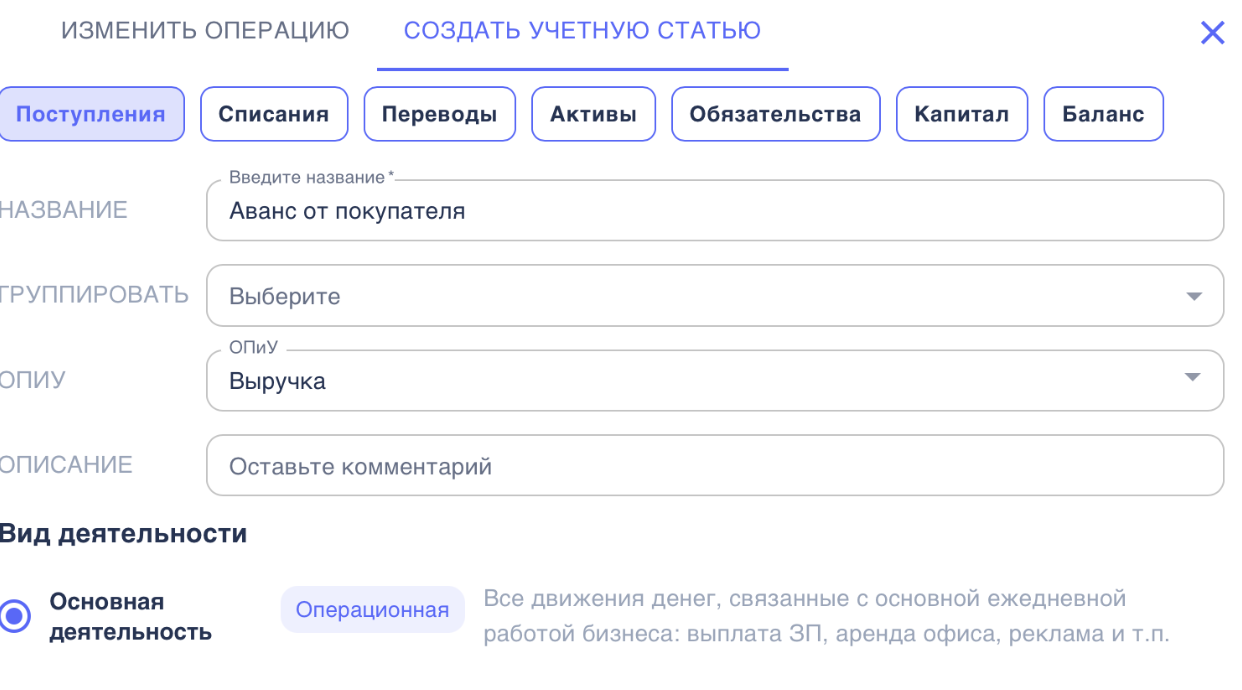The image size is (1242, 690).
Task: Select the Обязательства category button
Action: point(775,113)
